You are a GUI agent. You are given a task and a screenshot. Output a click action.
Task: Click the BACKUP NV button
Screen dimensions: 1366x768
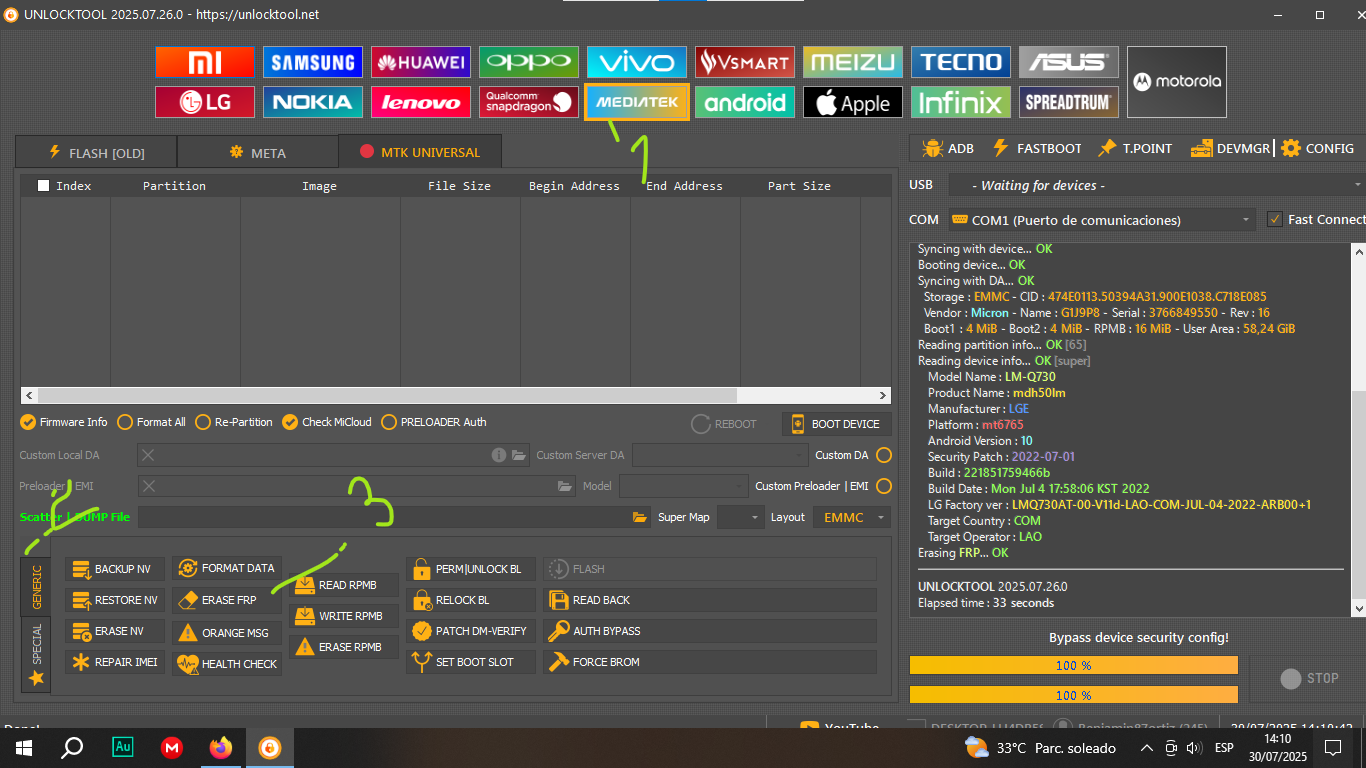click(x=114, y=569)
